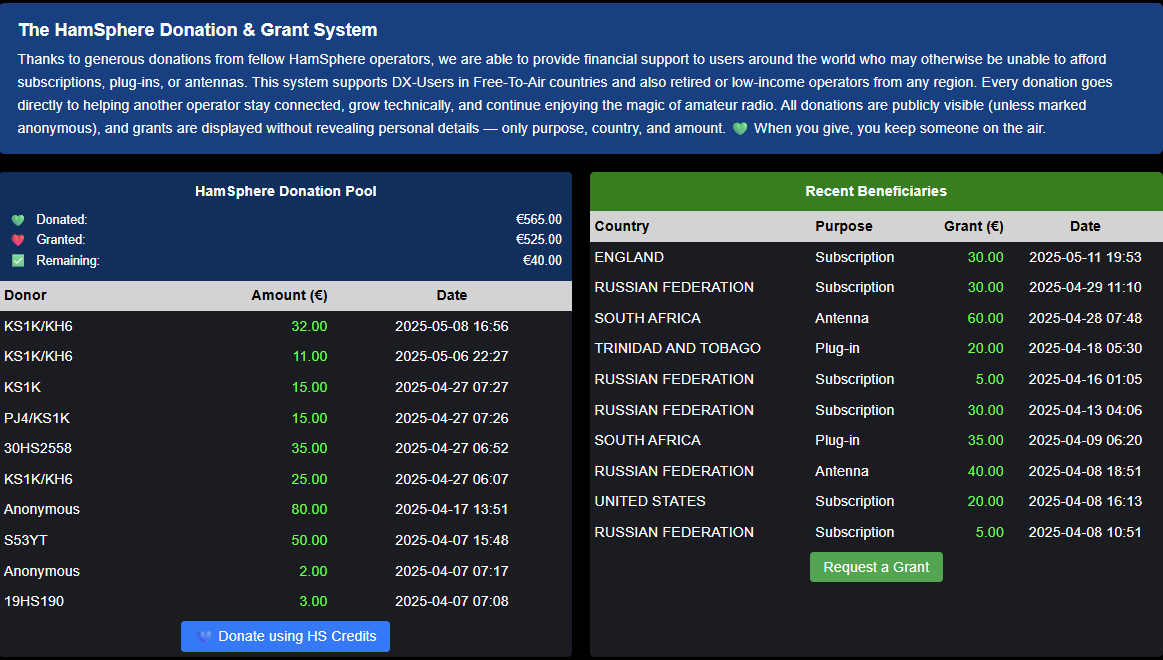This screenshot has width=1163, height=660.
Task: Click donor KS1K in the donor list
Action: 22,388
